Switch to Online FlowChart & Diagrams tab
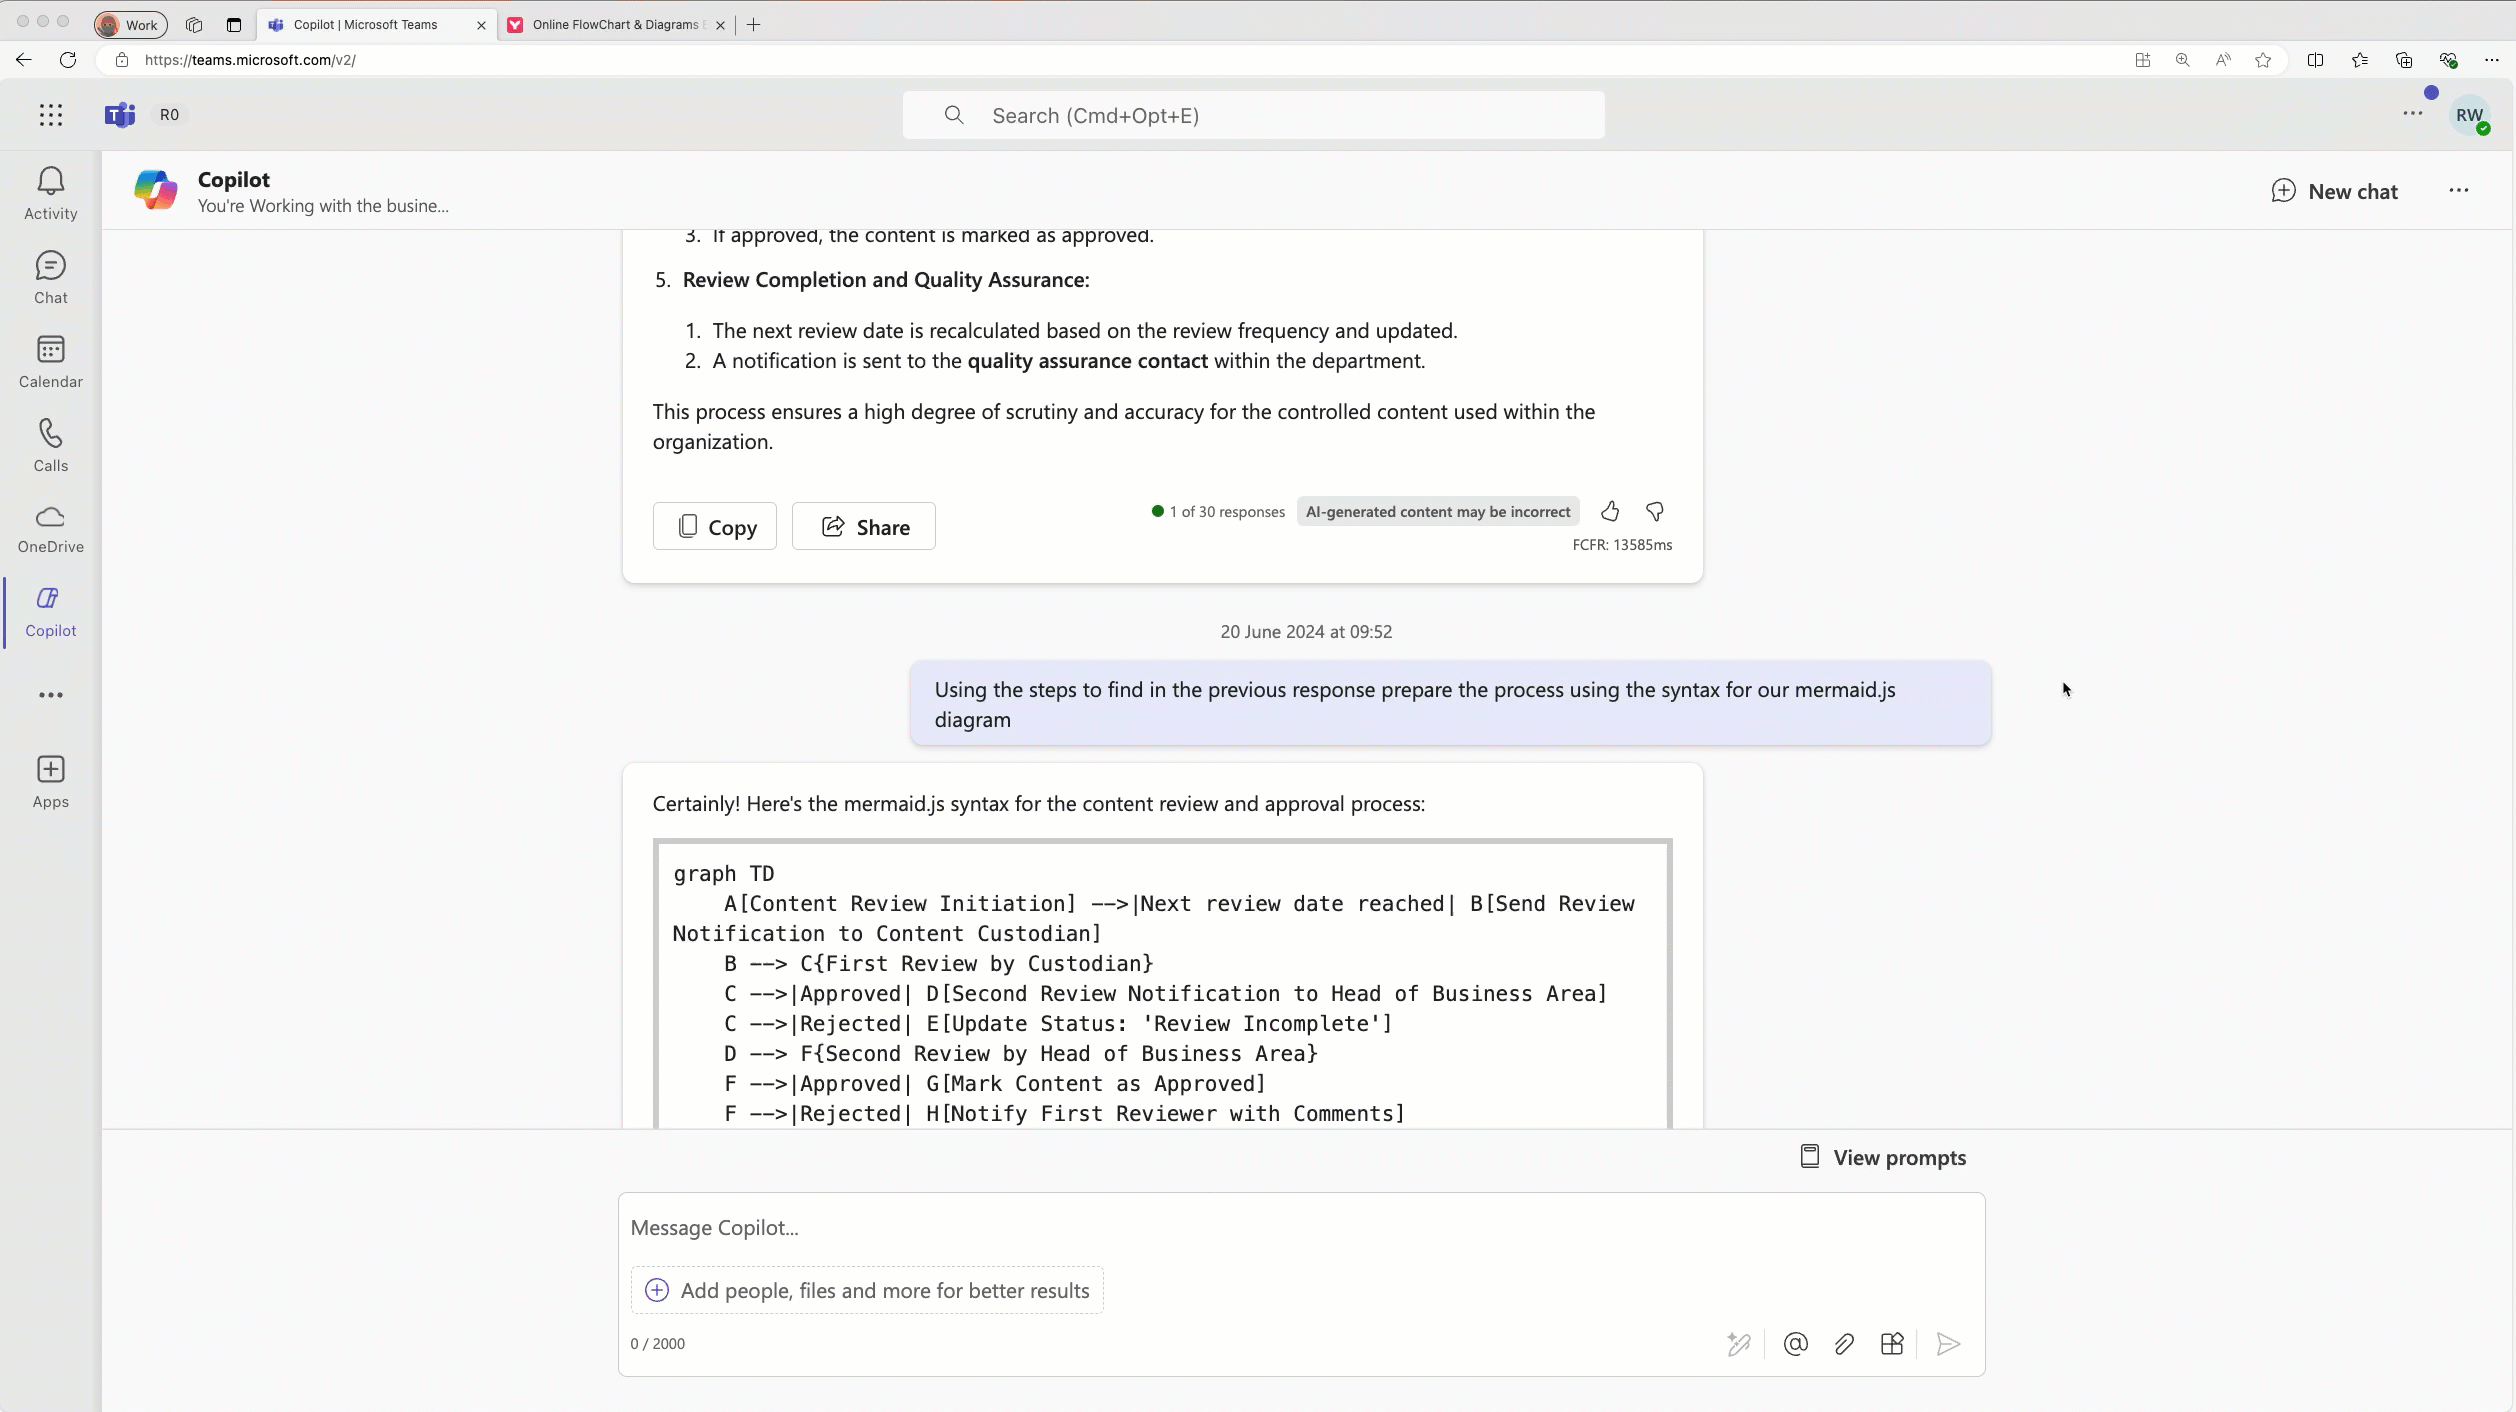The image size is (2516, 1412). [x=616, y=25]
